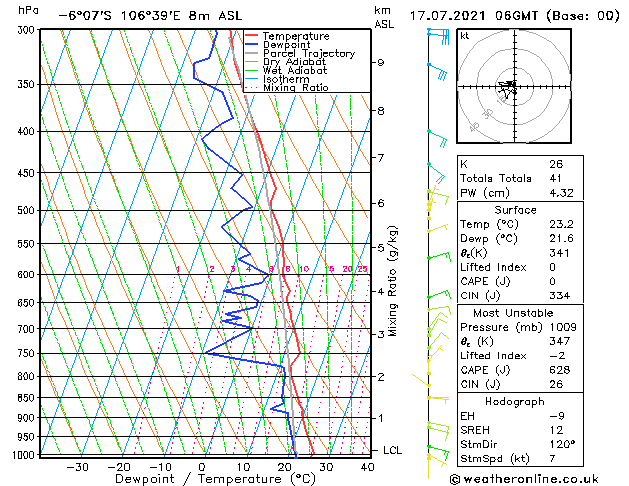Click the Surface section heading
The height and width of the screenshot is (486, 629).
[x=515, y=210]
